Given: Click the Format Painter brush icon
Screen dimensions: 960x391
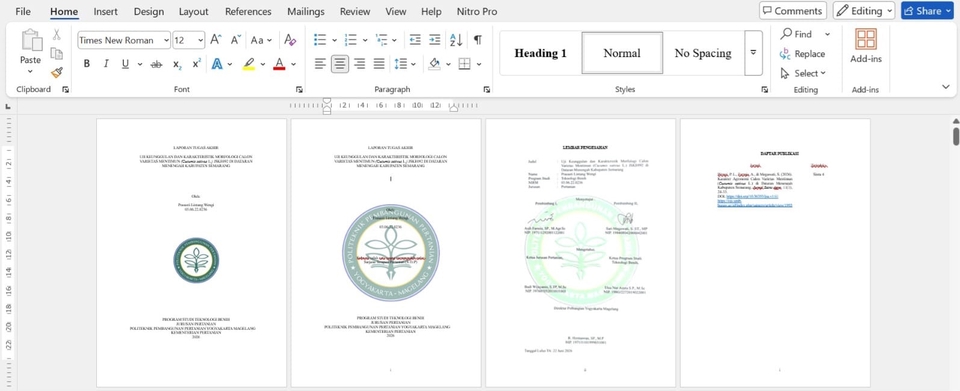Looking at the screenshot, I should pos(57,73).
